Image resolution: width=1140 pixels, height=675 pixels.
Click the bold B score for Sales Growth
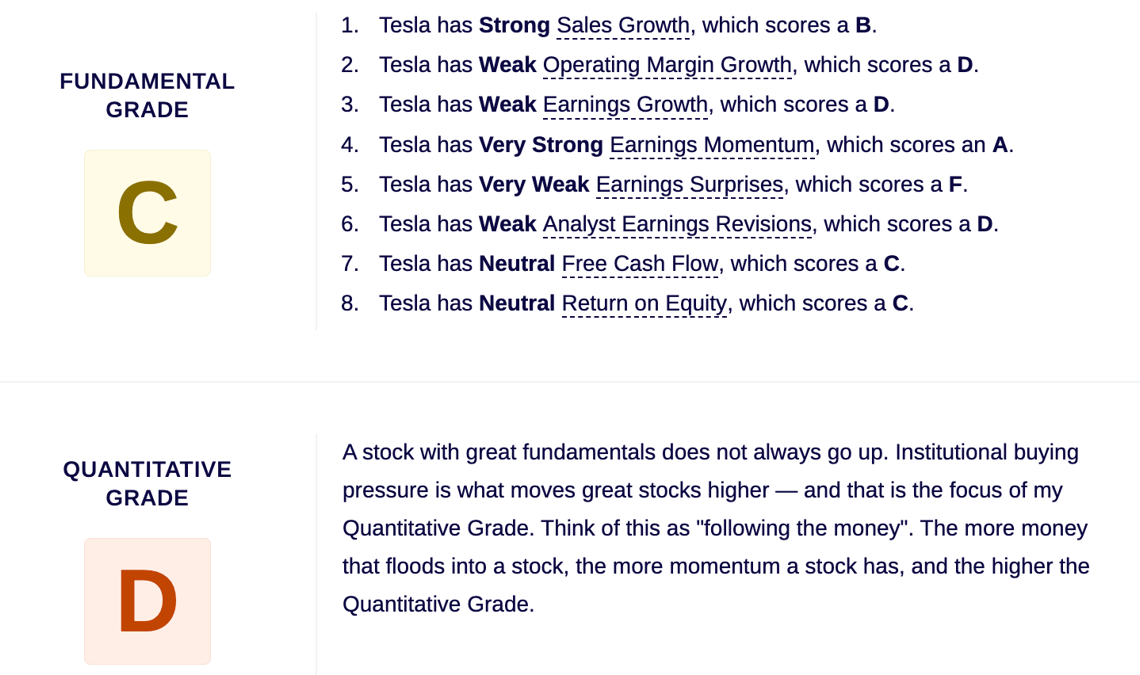click(863, 25)
